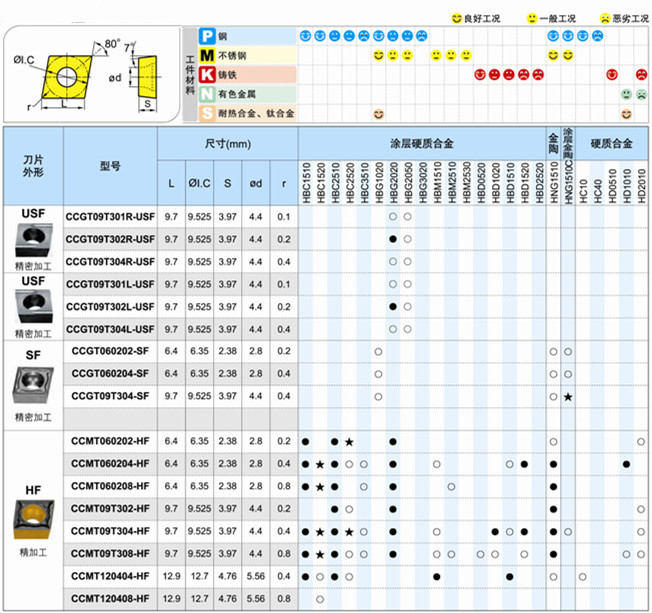This screenshot has width=652, height=613.
Task: Select the 硬质合金 column header
Action: point(612,144)
